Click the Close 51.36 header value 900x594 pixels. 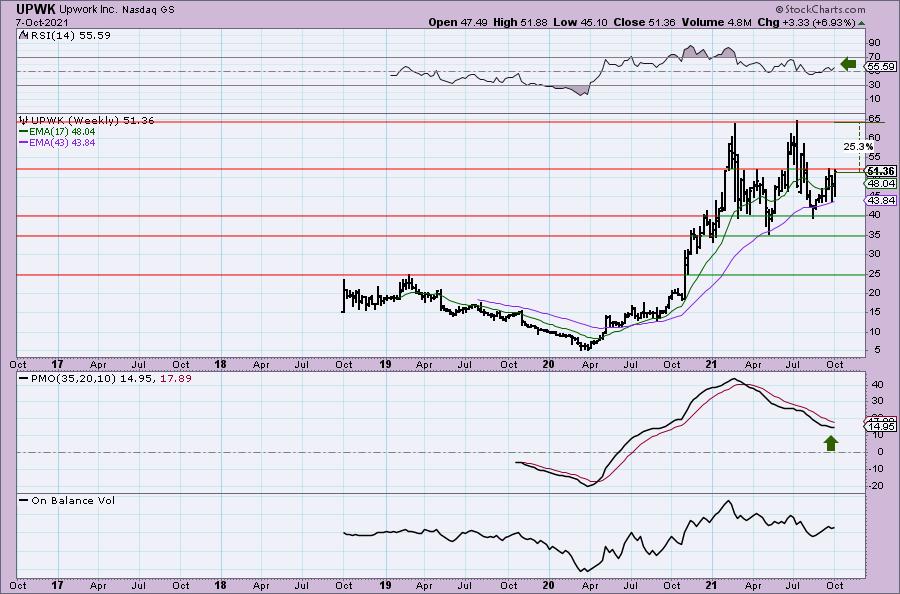pyautogui.click(x=645, y=22)
